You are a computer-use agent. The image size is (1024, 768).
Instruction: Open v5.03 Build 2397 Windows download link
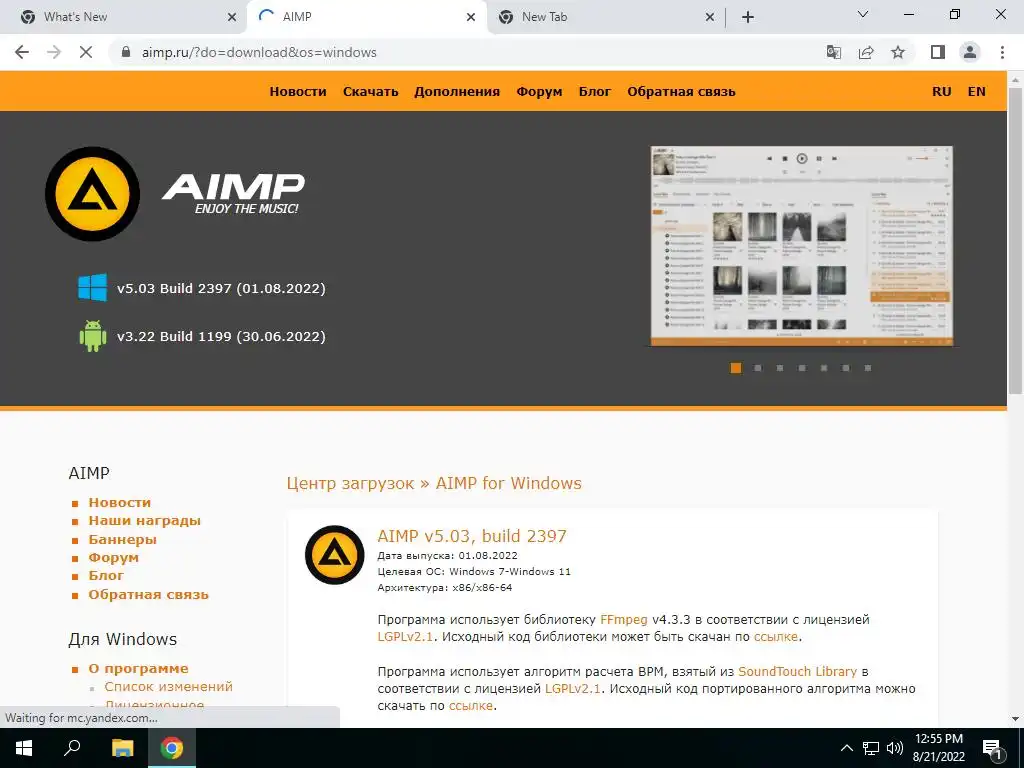[221, 288]
